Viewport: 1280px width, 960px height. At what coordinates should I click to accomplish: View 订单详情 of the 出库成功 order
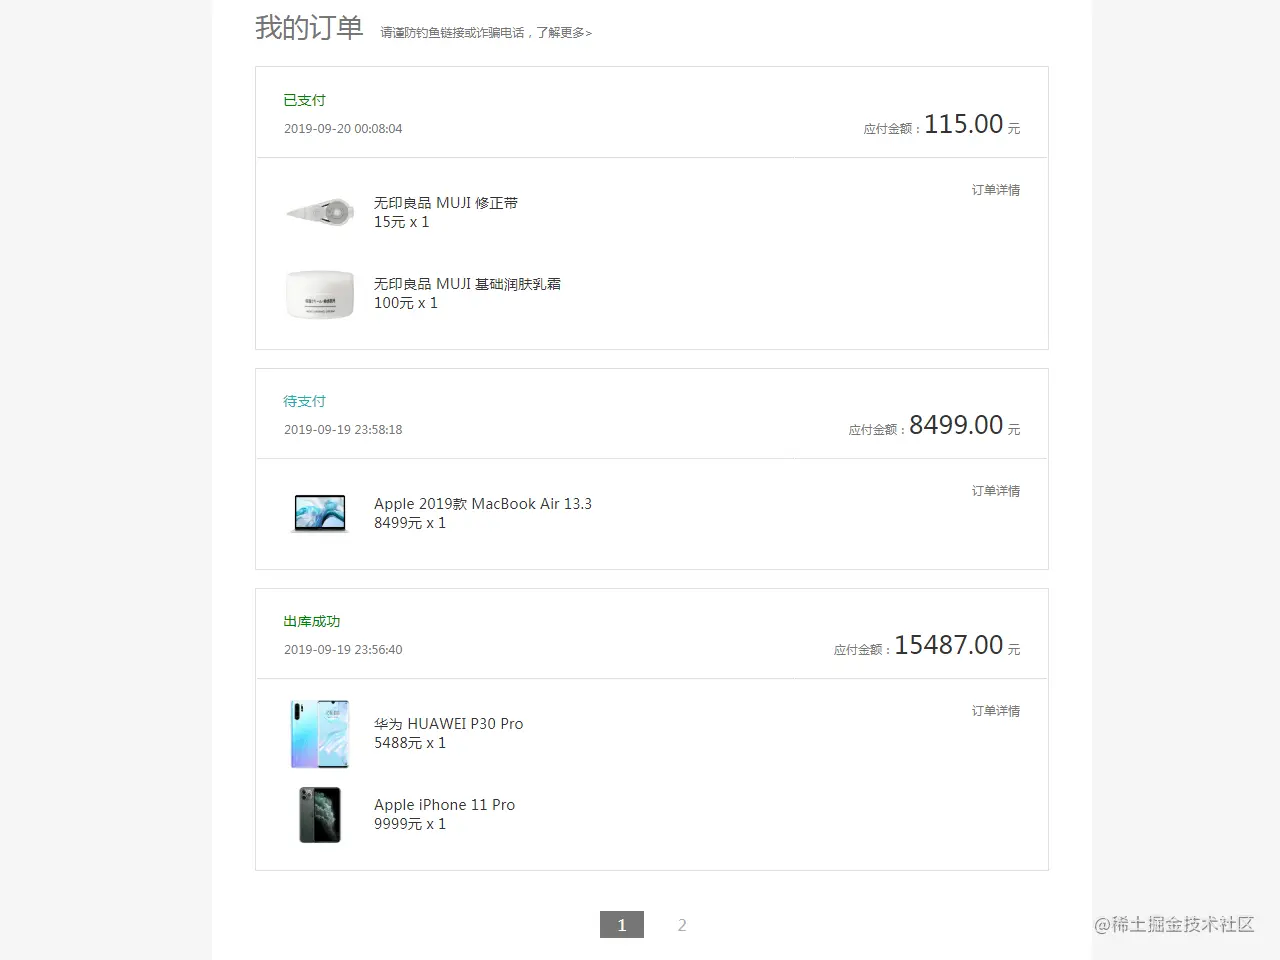(995, 711)
